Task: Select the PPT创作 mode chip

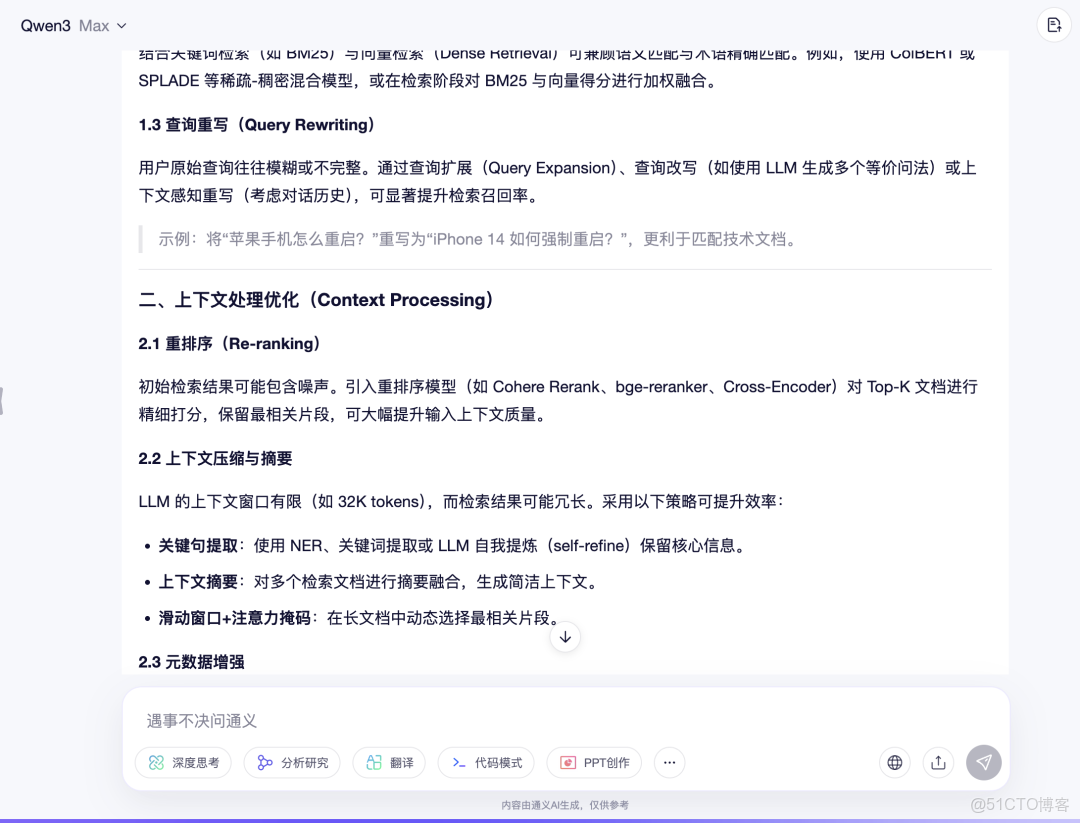Action: (594, 762)
